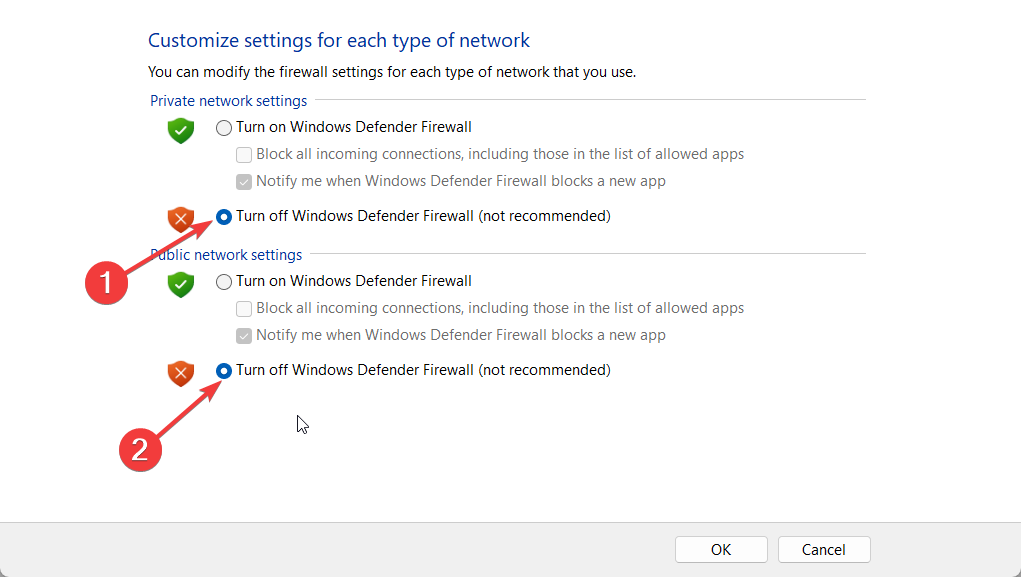Select Turn off Windows Defender Firewall for Public network

click(x=224, y=371)
